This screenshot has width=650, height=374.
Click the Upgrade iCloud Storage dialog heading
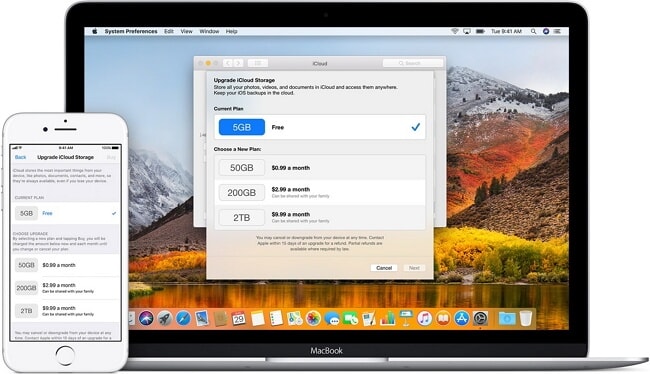click(x=244, y=80)
